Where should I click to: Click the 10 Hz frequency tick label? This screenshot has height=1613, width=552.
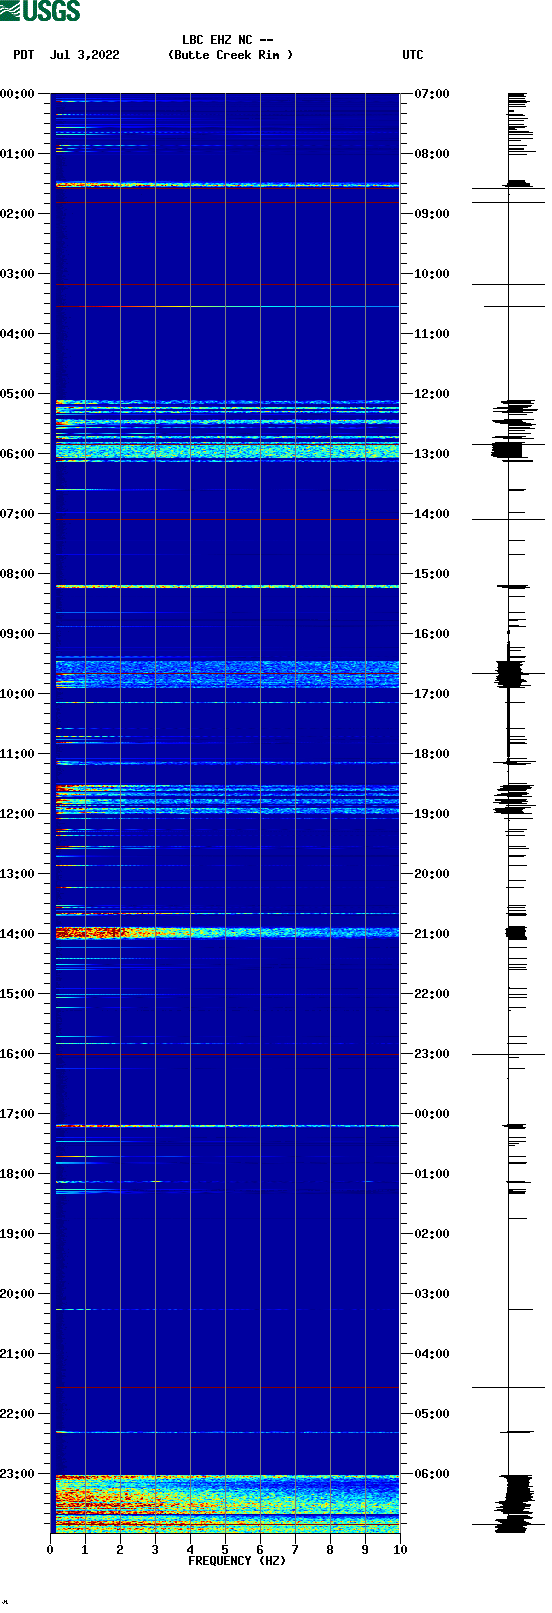click(x=400, y=1550)
